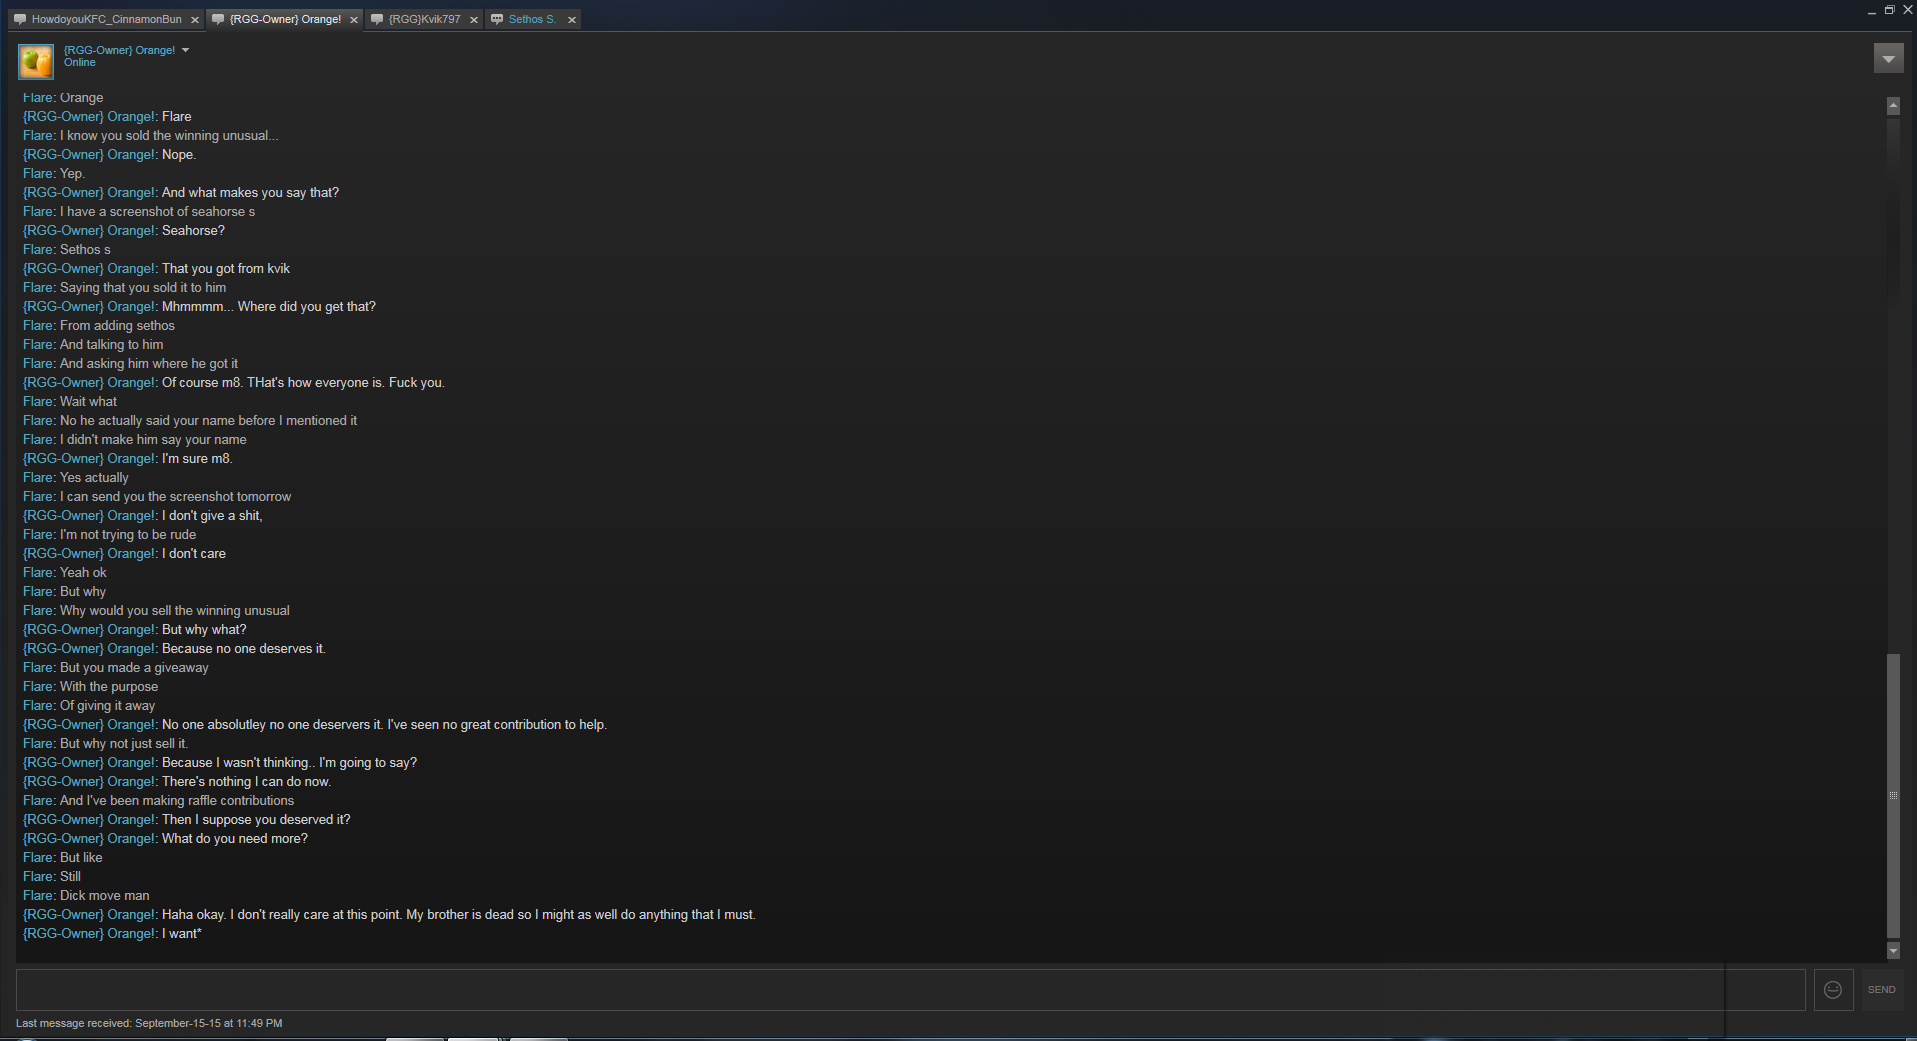Click chat bubble icon on Sethos S. tab
Screen dimensions: 1917x1041
coord(497,19)
